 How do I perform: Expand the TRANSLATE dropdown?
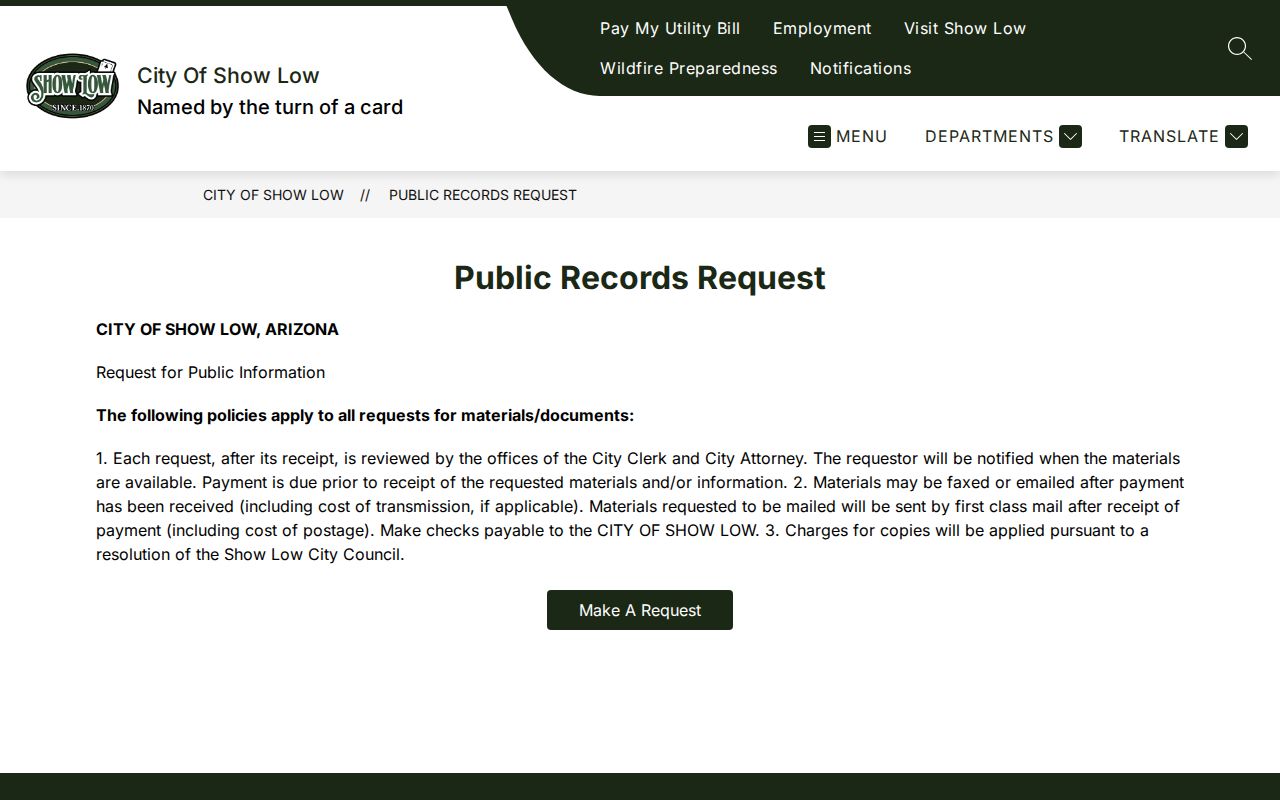coord(1183,136)
